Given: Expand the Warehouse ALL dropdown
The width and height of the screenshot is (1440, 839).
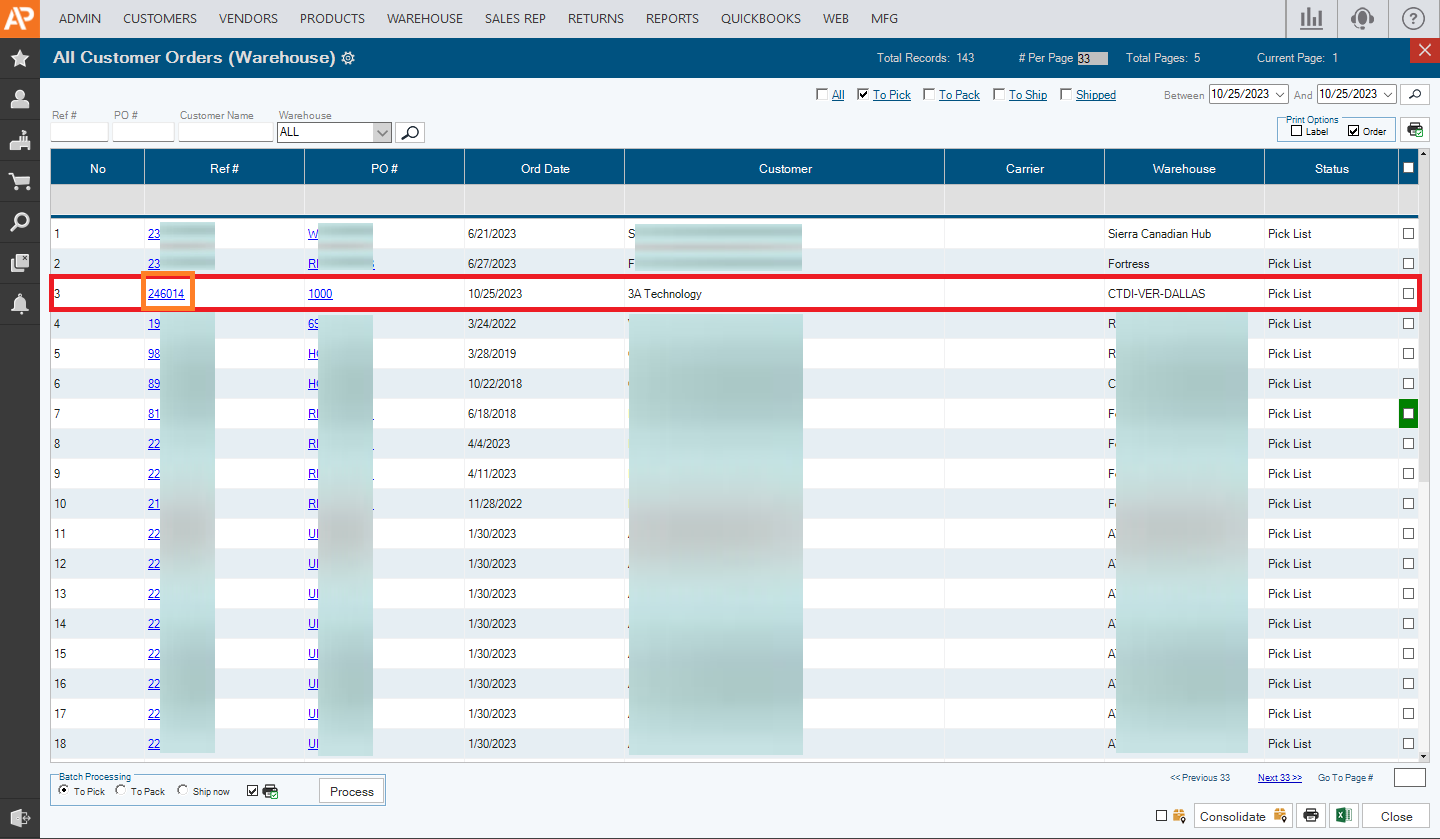Looking at the screenshot, I should click(x=381, y=132).
